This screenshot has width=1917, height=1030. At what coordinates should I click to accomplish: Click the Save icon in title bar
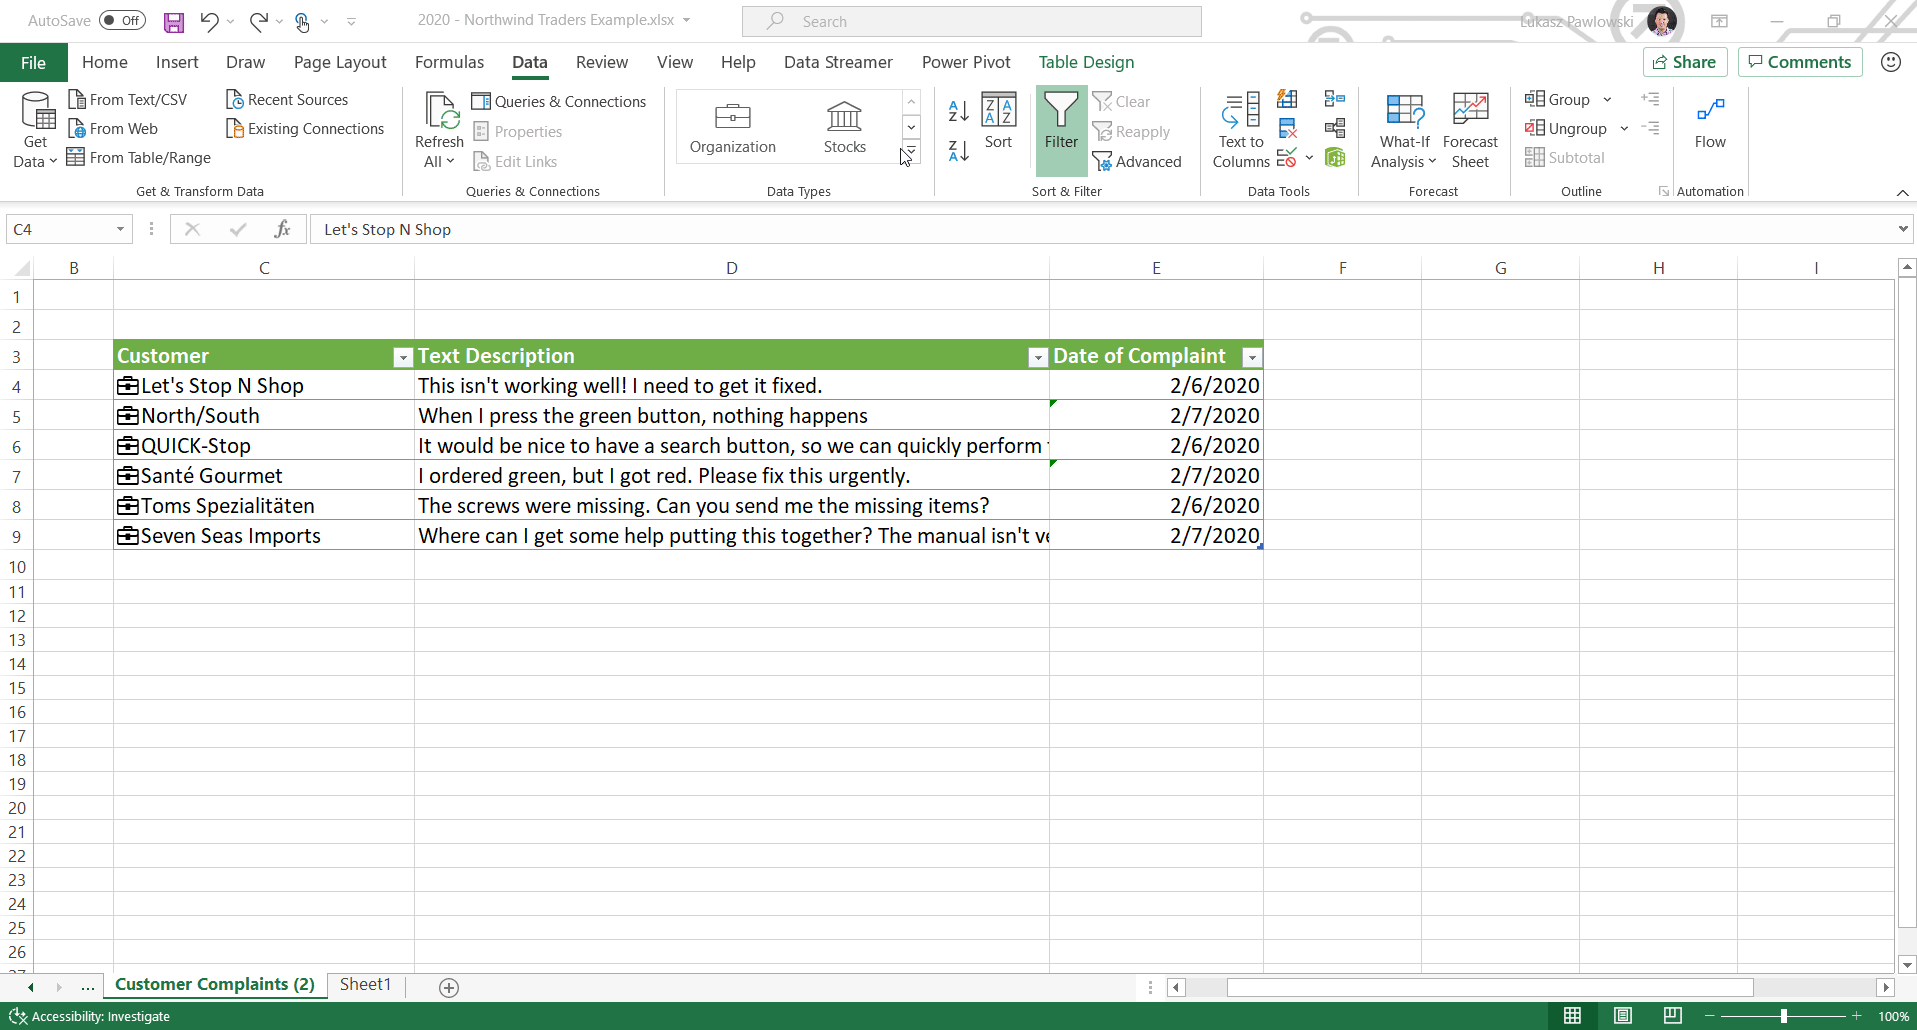click(x=174, y=21)
